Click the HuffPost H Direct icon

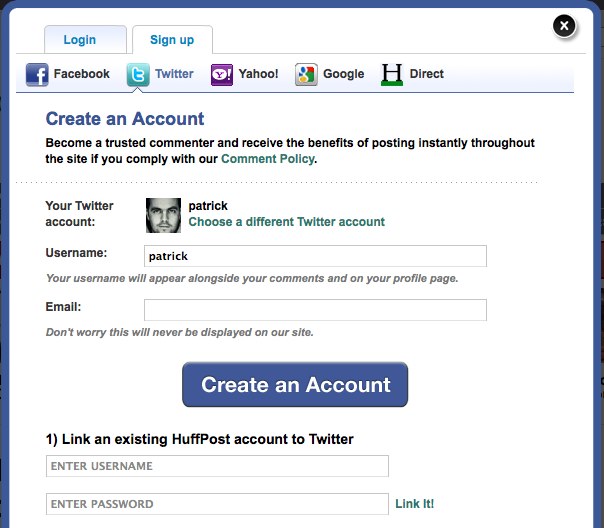tap(392, 74)
